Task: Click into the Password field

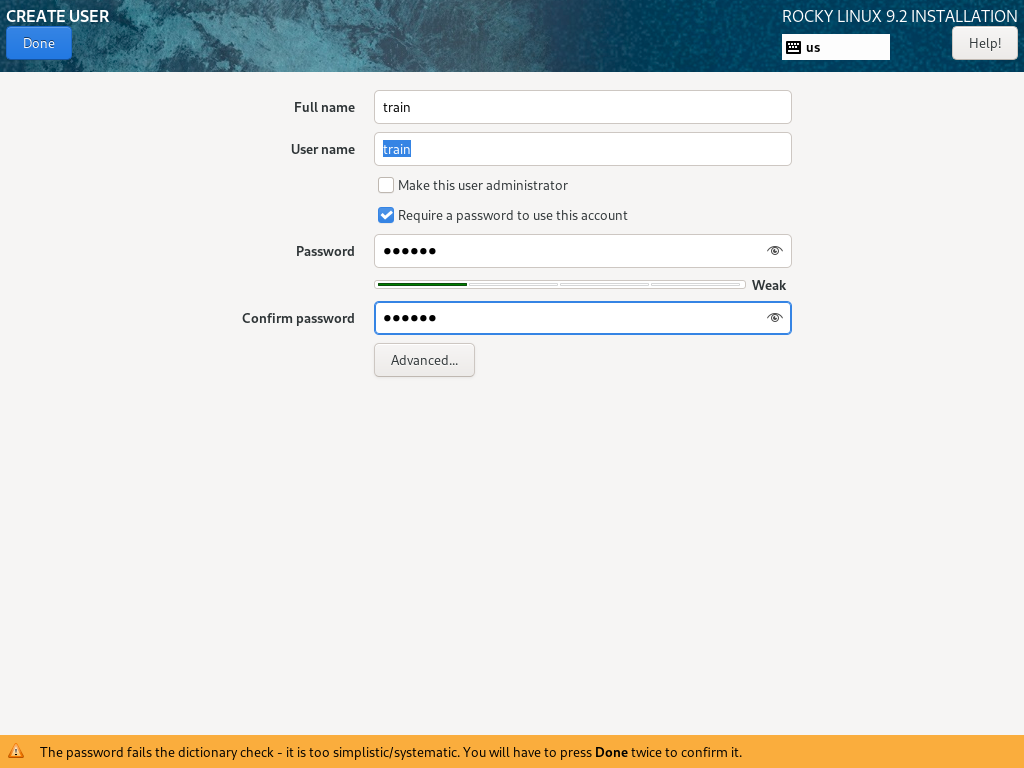Action: pyautogui.click(x=583, y=251)
